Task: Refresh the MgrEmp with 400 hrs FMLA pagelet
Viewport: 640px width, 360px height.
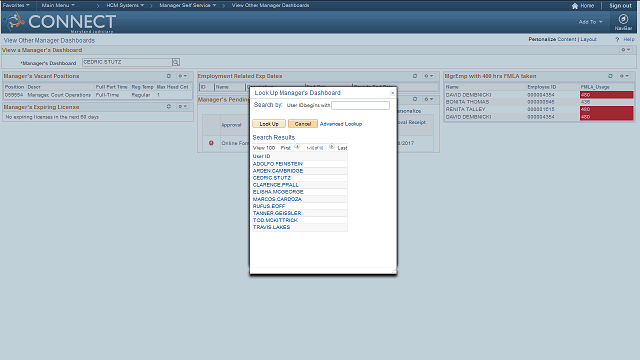Action: 610,76
